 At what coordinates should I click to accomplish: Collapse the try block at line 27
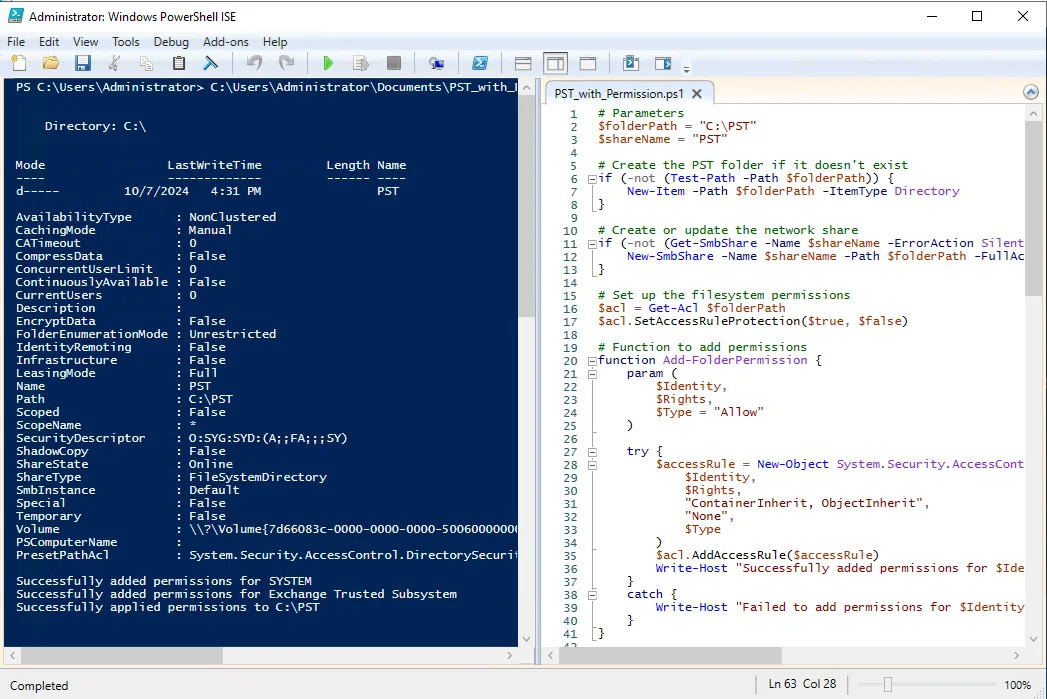click(592, 452)
